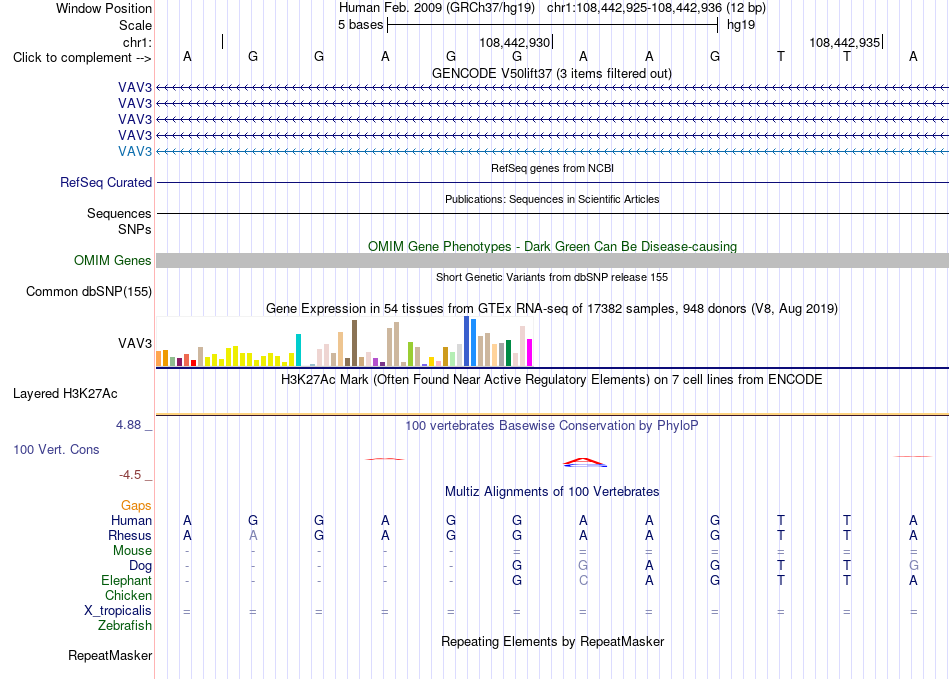
Task: Click the RepeatMasker track label
Action: pos(110,655)
